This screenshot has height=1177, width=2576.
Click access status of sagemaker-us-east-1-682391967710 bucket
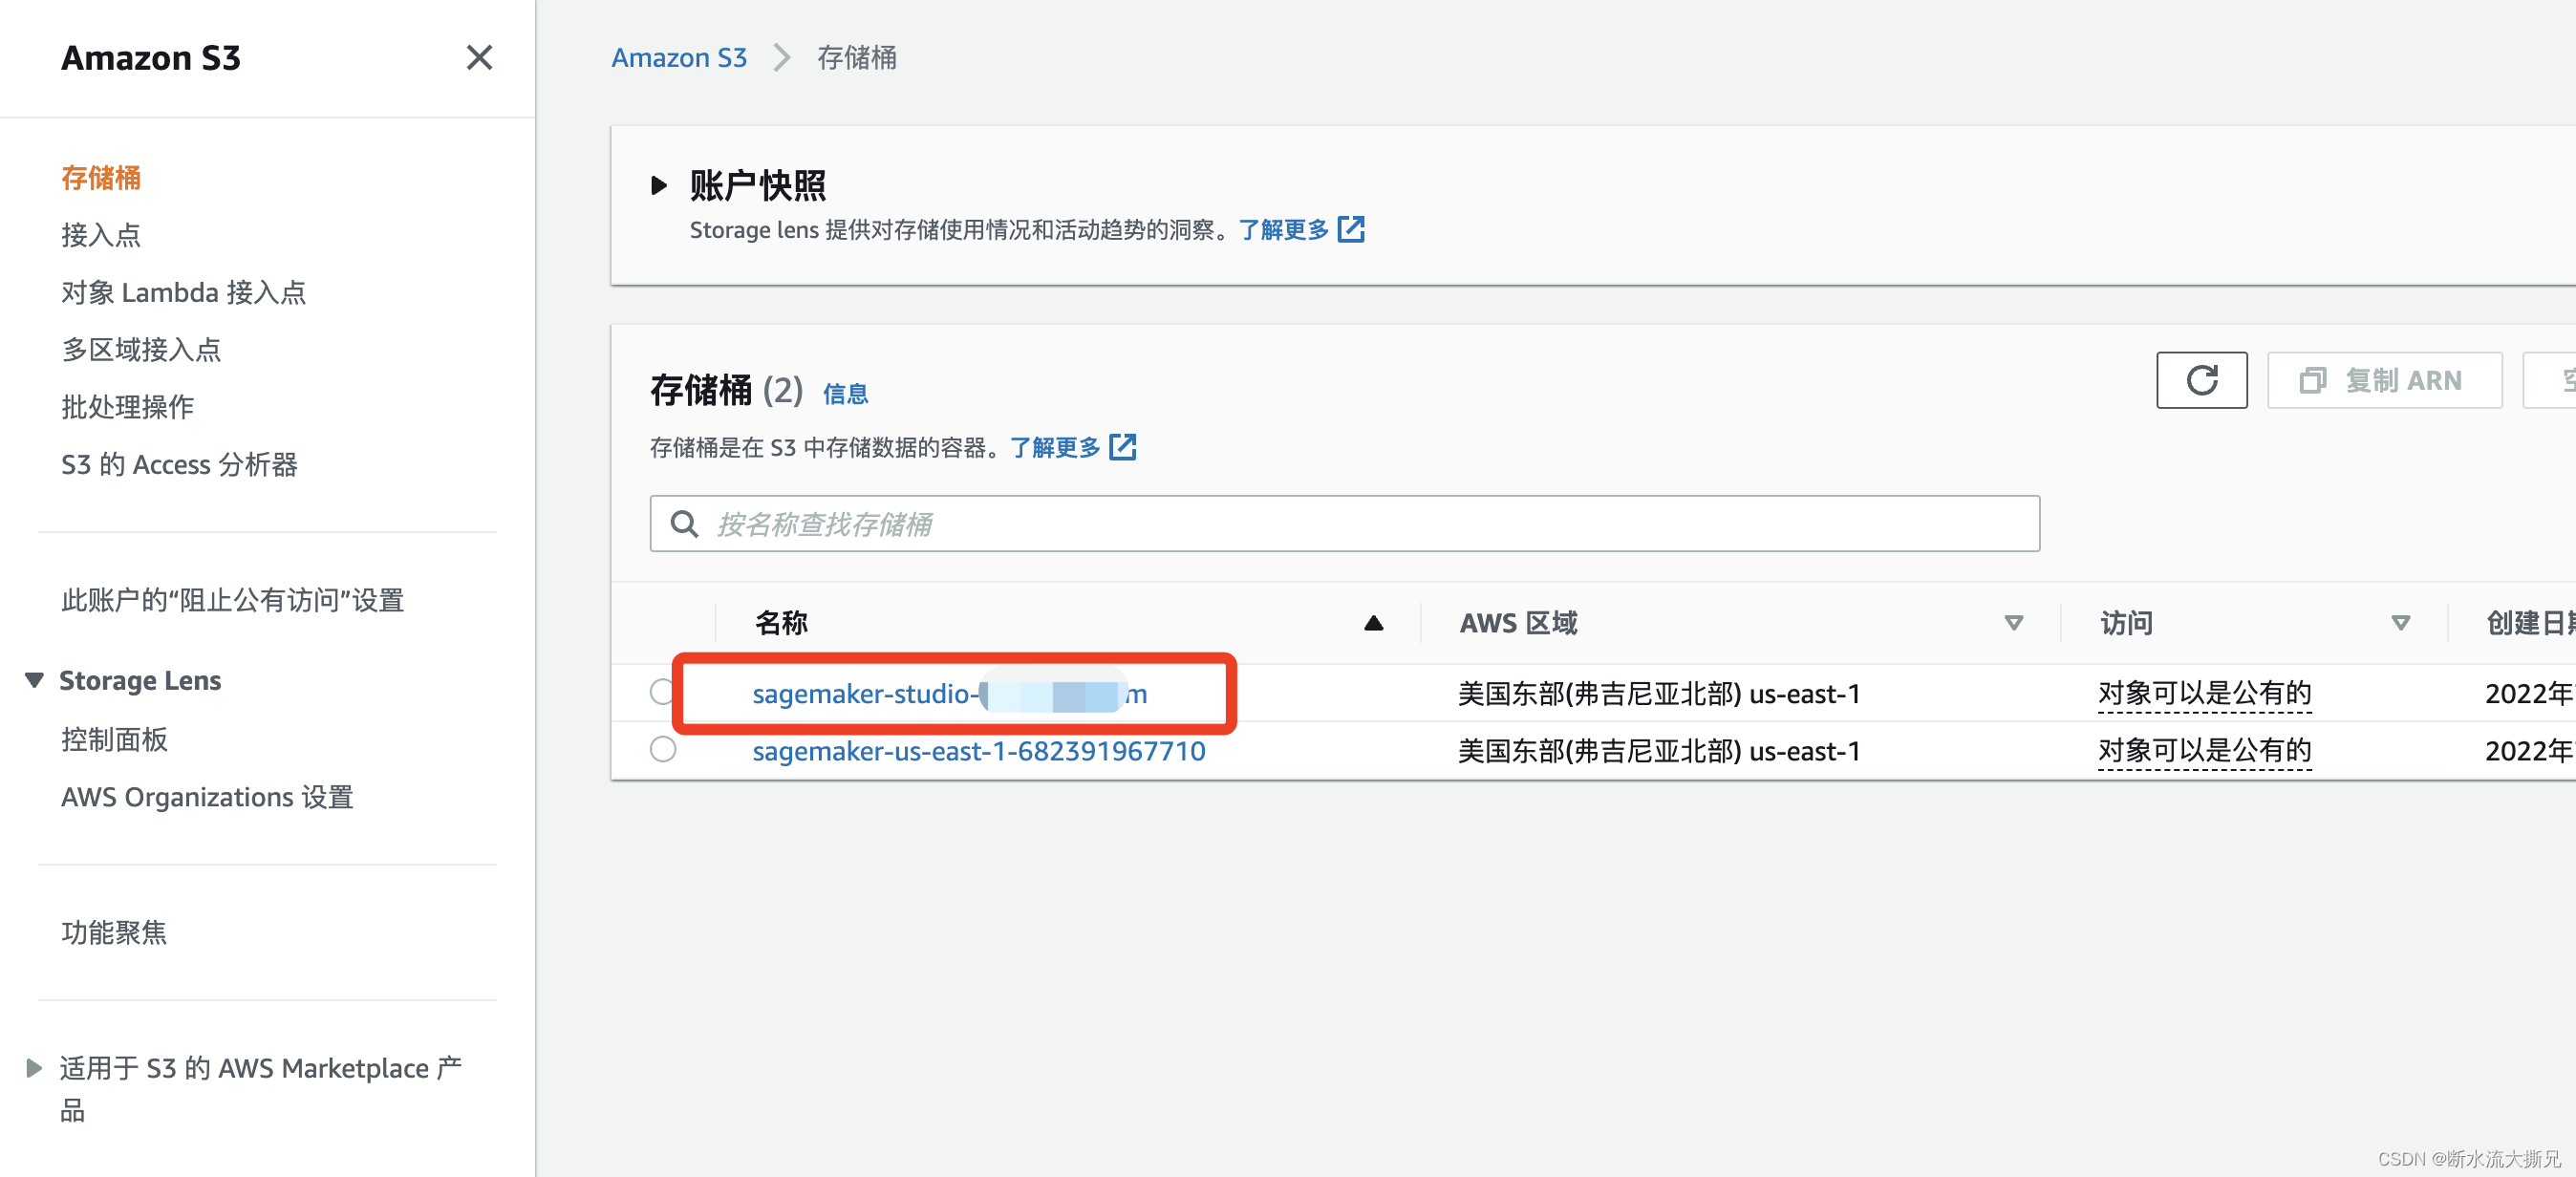point(2204,751)
